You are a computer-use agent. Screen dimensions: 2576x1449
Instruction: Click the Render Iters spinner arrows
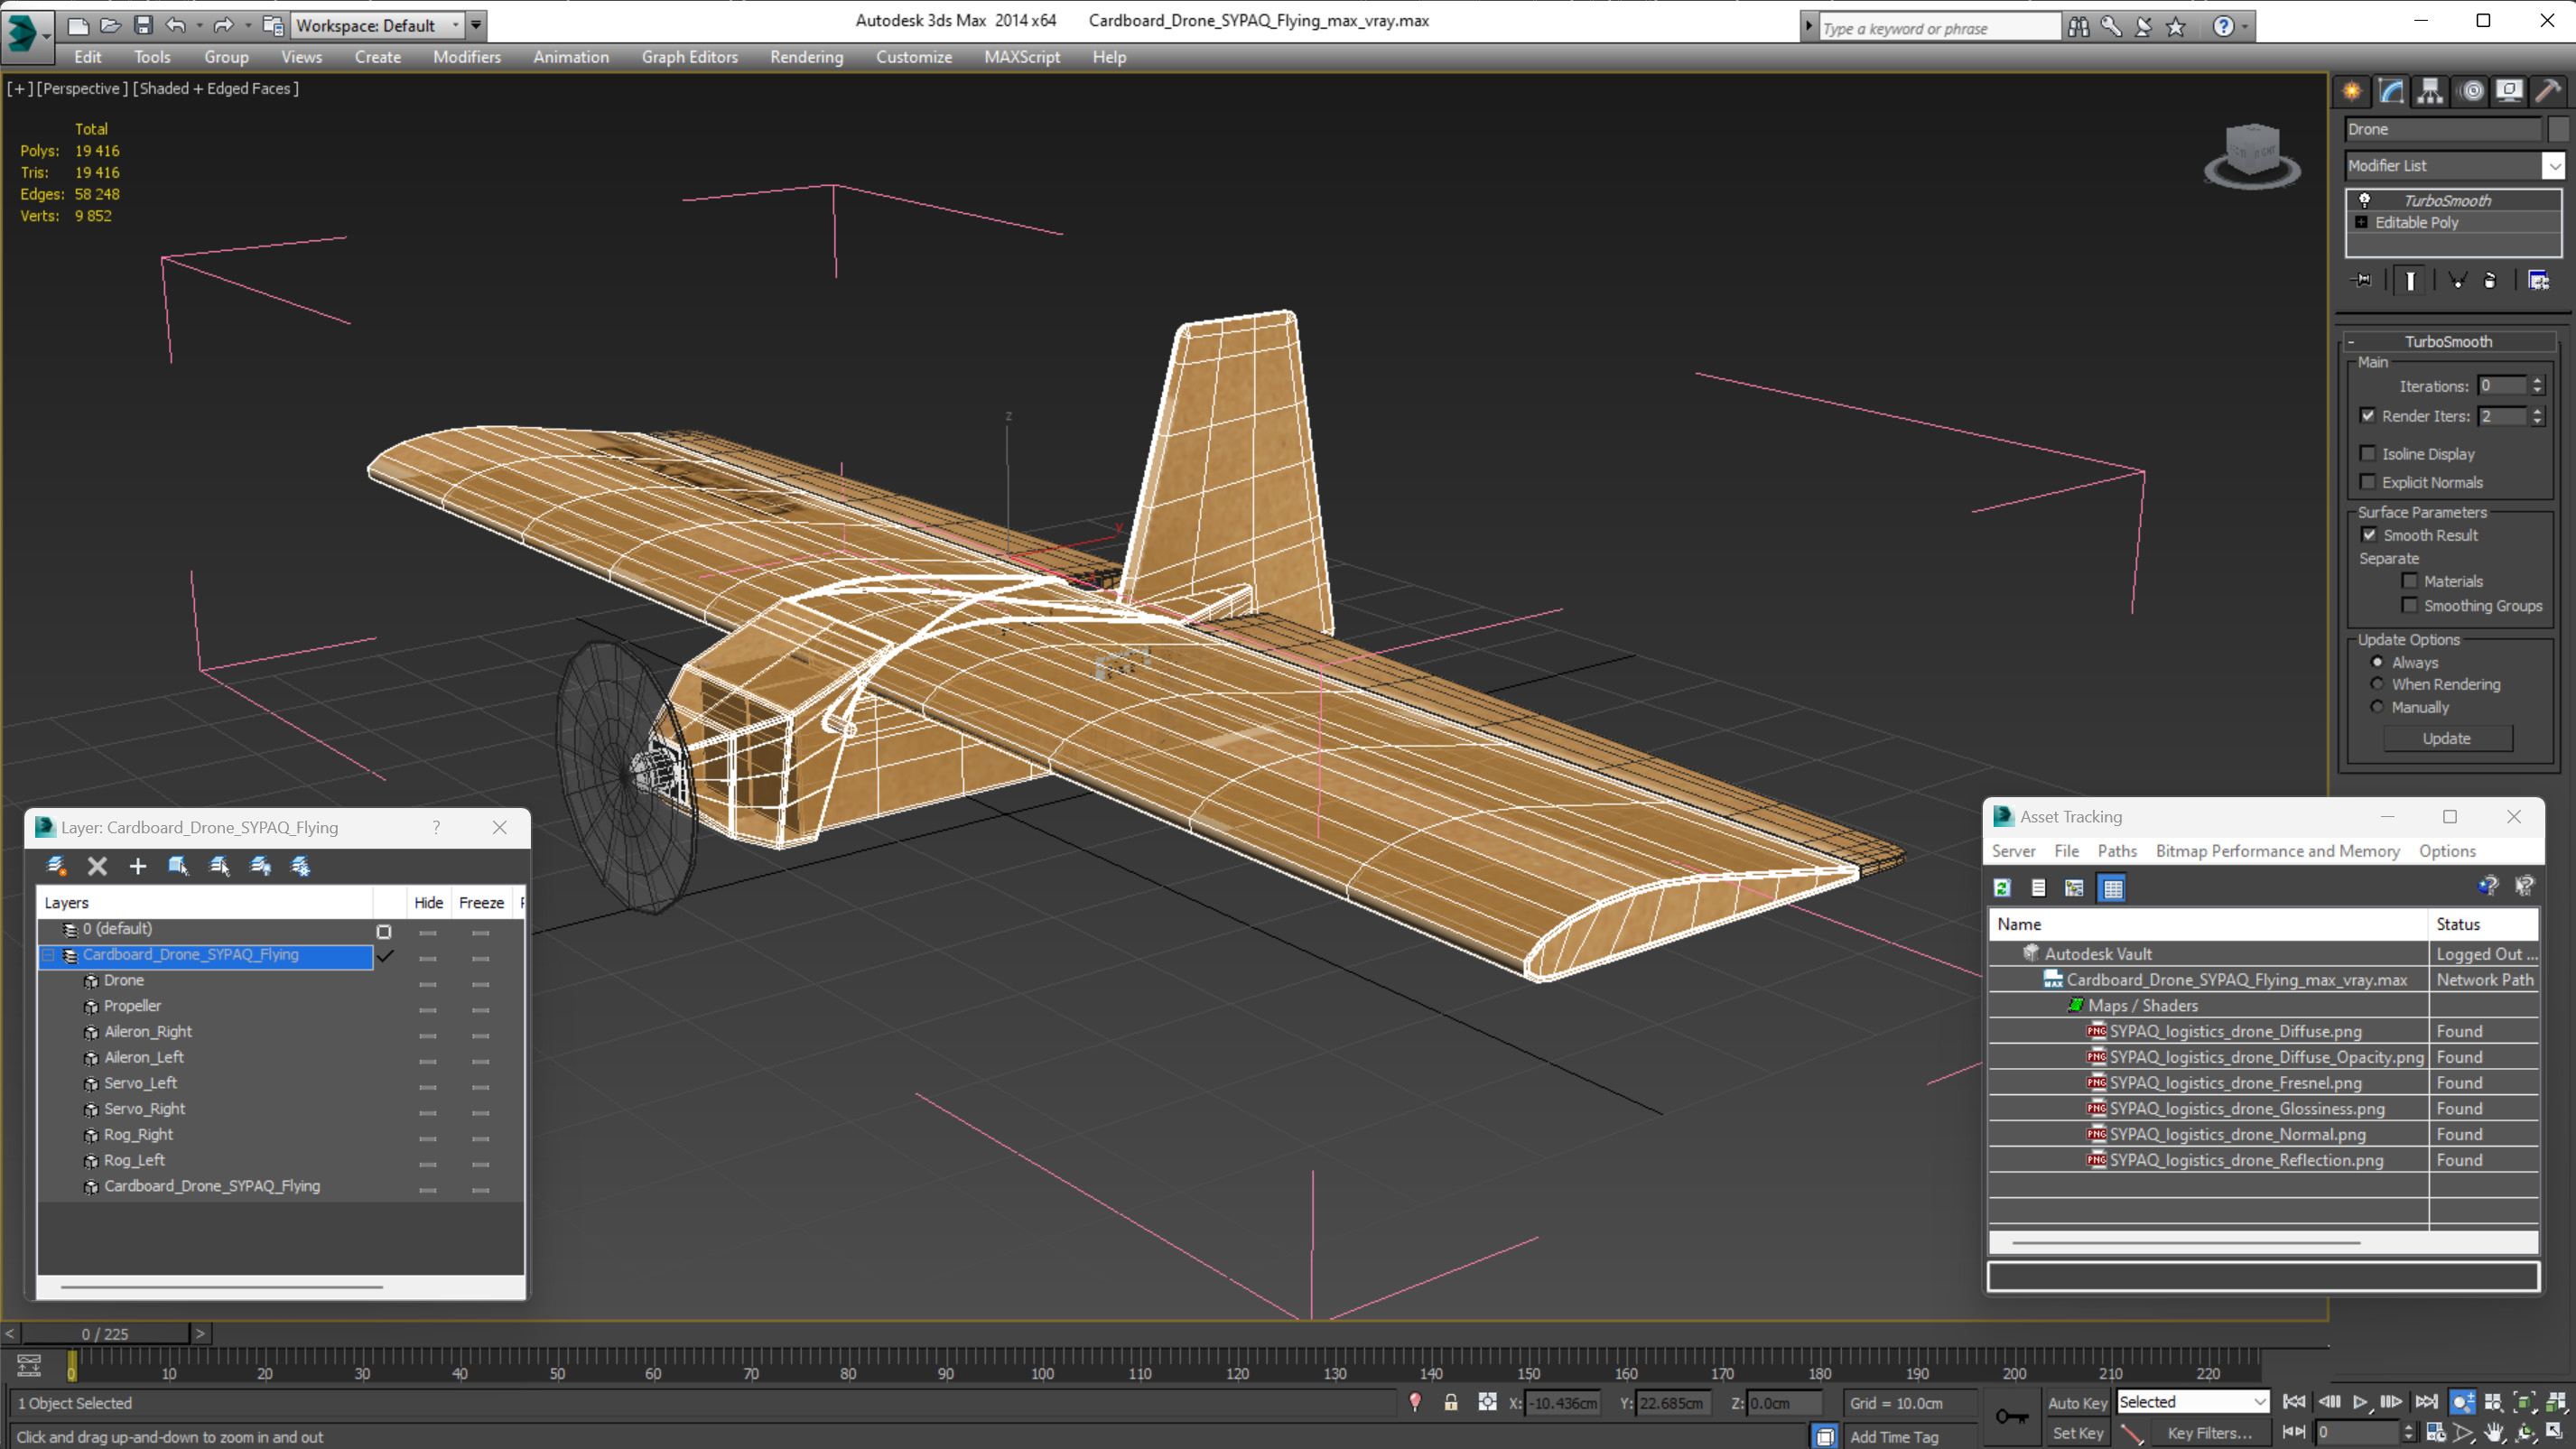point(2537,416)
